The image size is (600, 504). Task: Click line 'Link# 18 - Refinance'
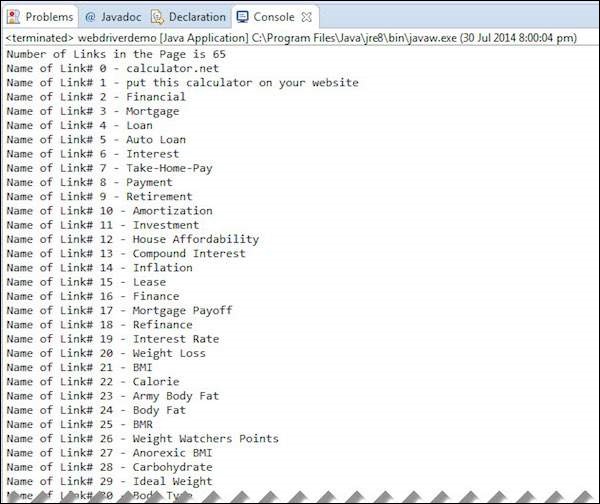(x=99, y=325)
